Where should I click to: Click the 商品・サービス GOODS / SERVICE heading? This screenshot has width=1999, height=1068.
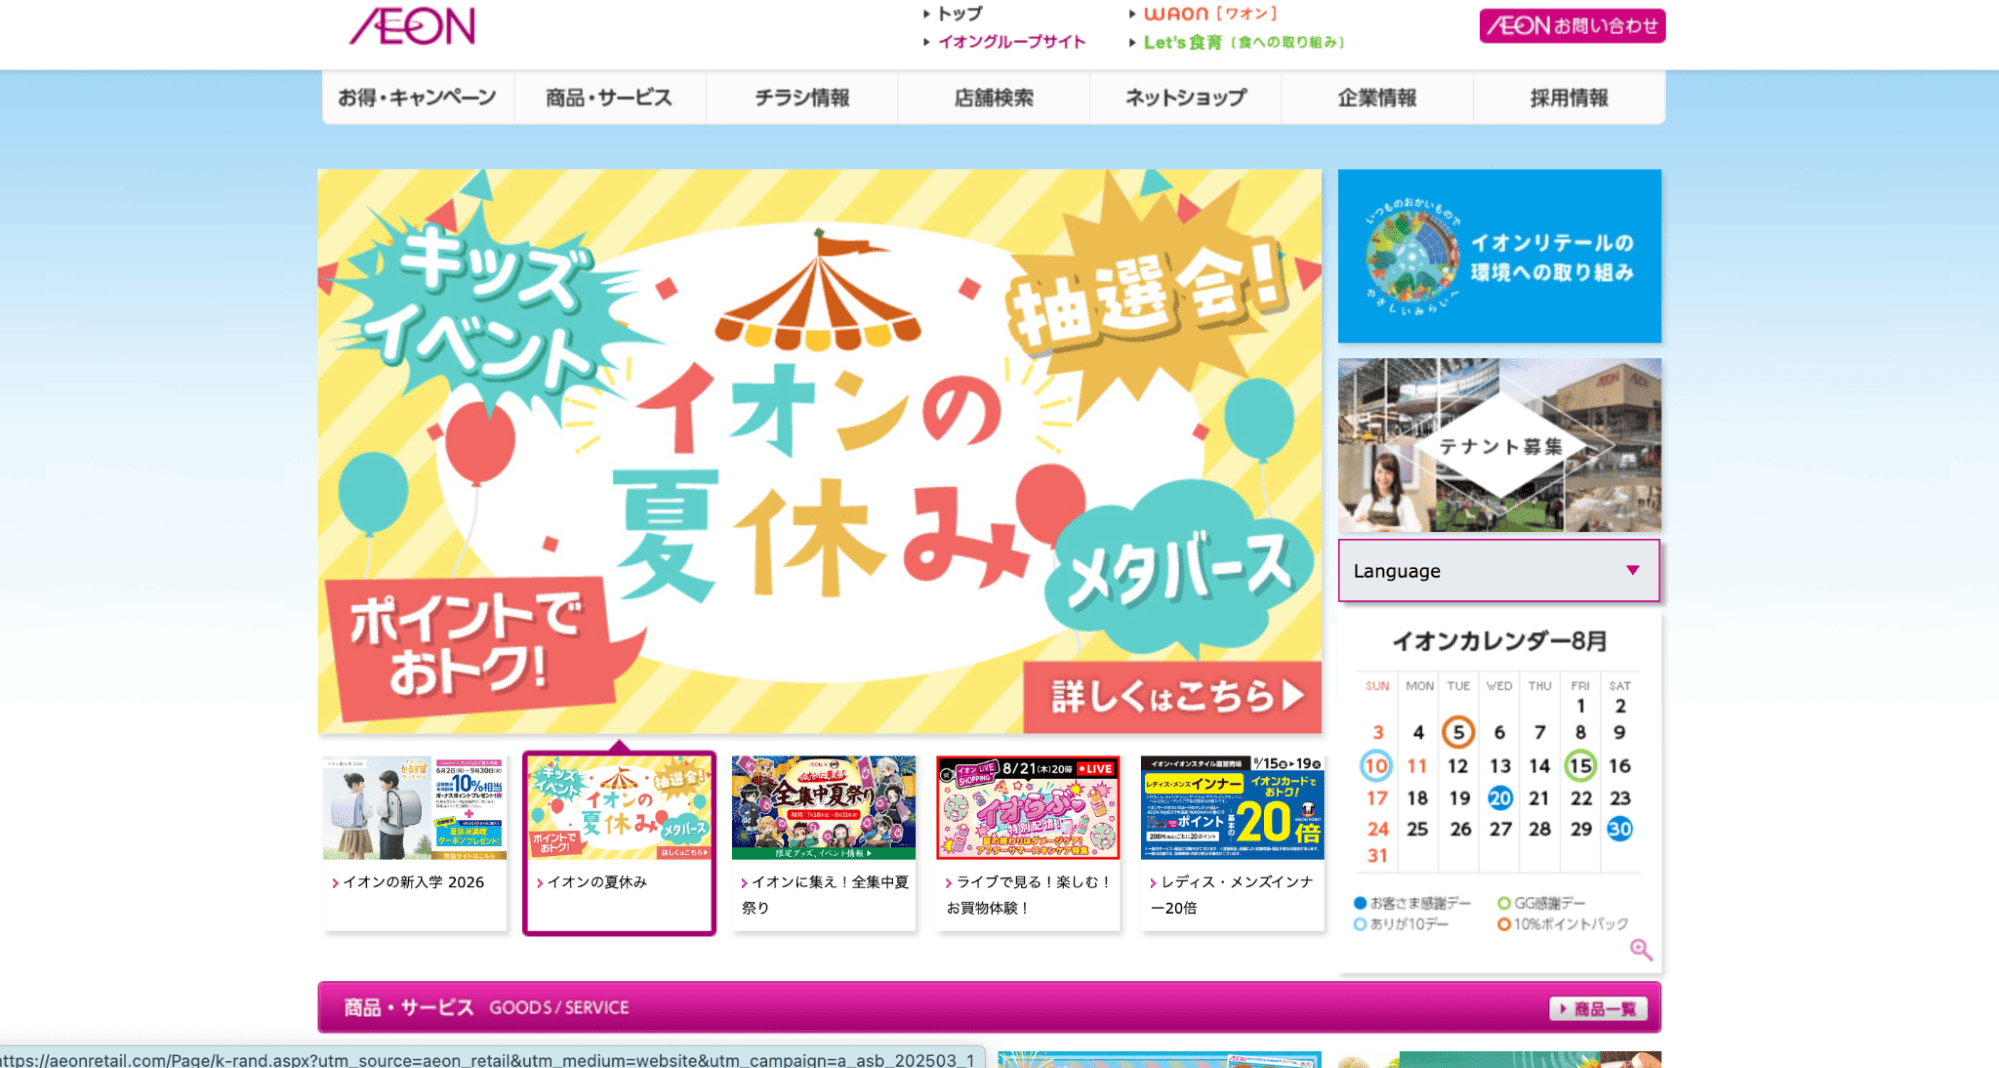pos(486,1008)
